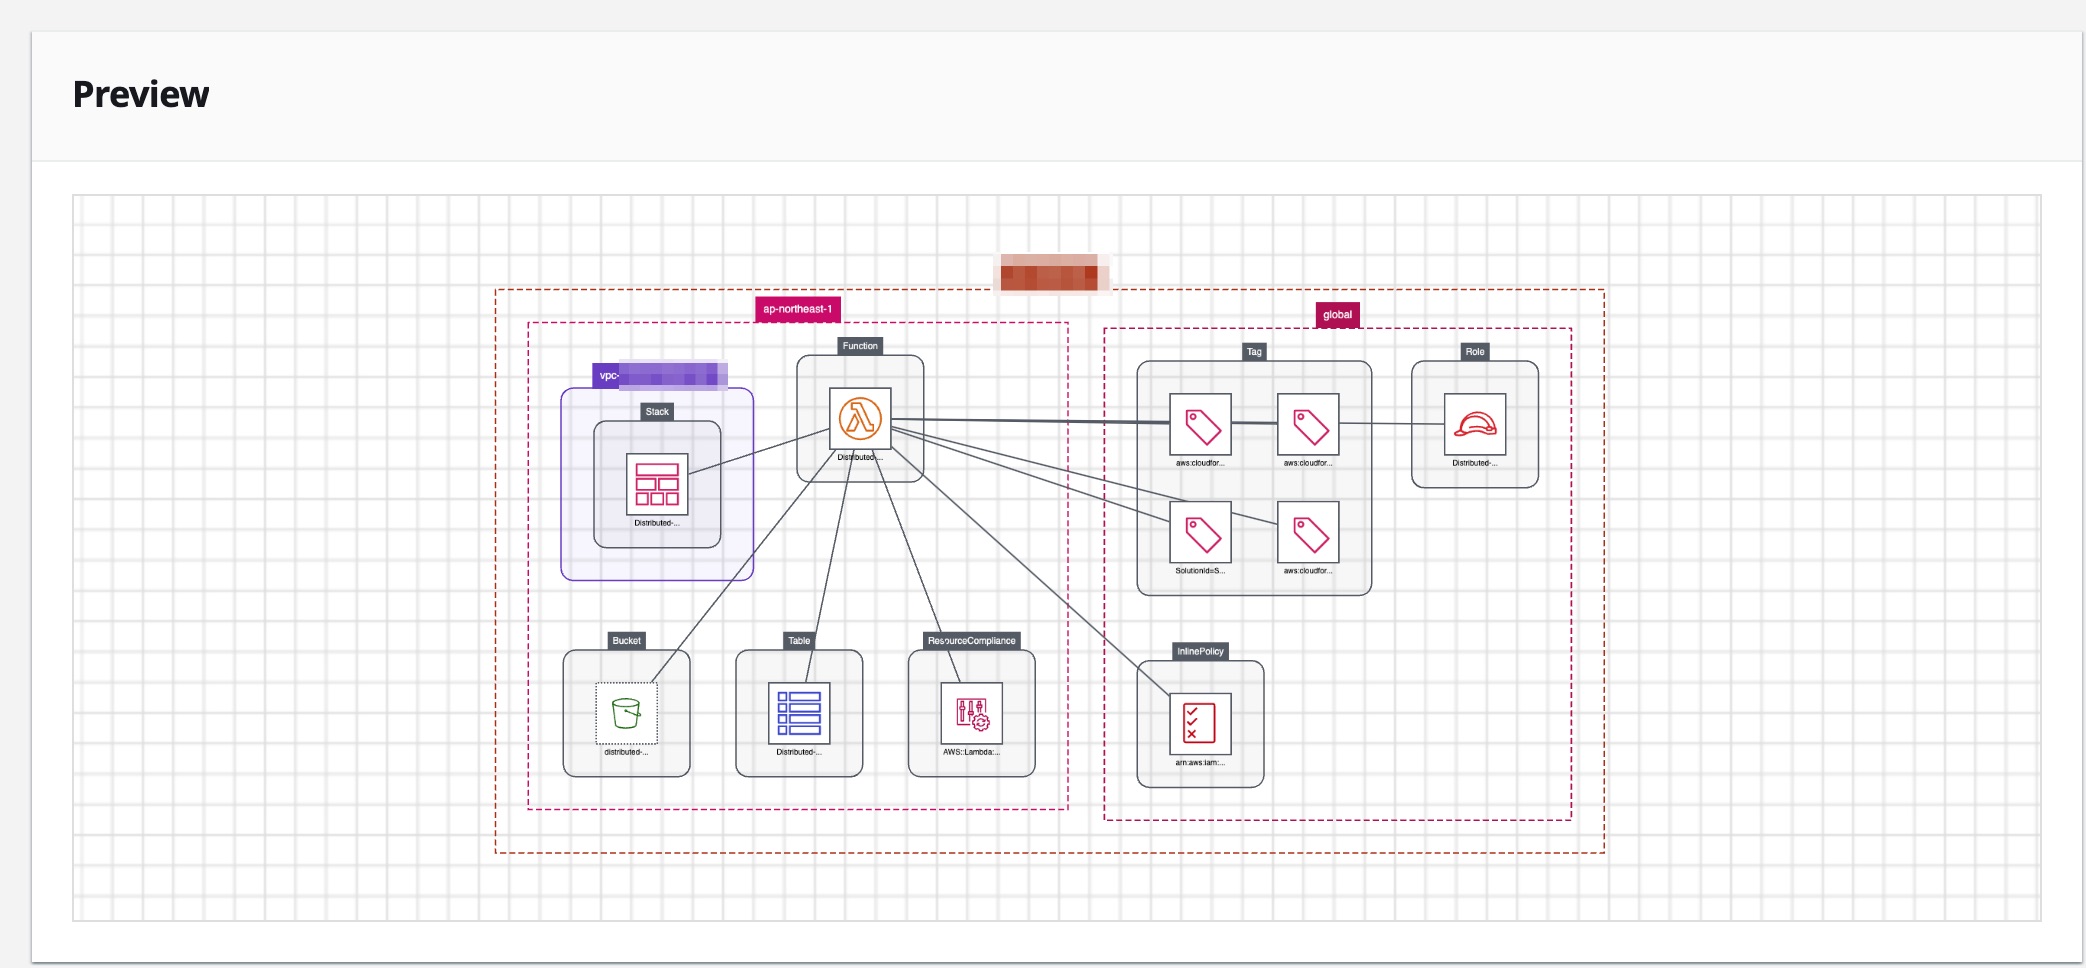Image resolution: width=2086 pixels, height=968 pixels.
Task: Select the lower-right aws:cloudfor tag icon
Action: (1307, 532)
